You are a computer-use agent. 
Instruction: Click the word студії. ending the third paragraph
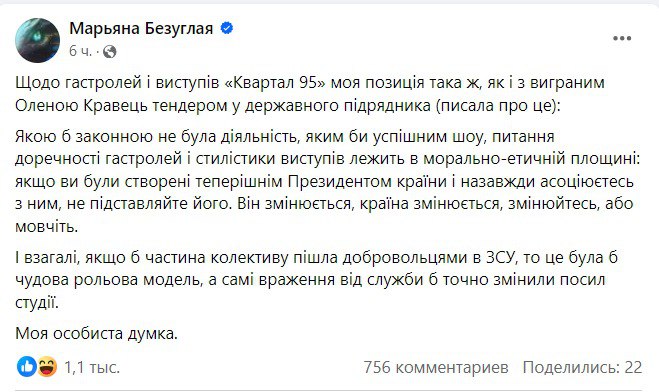point(37,303)
